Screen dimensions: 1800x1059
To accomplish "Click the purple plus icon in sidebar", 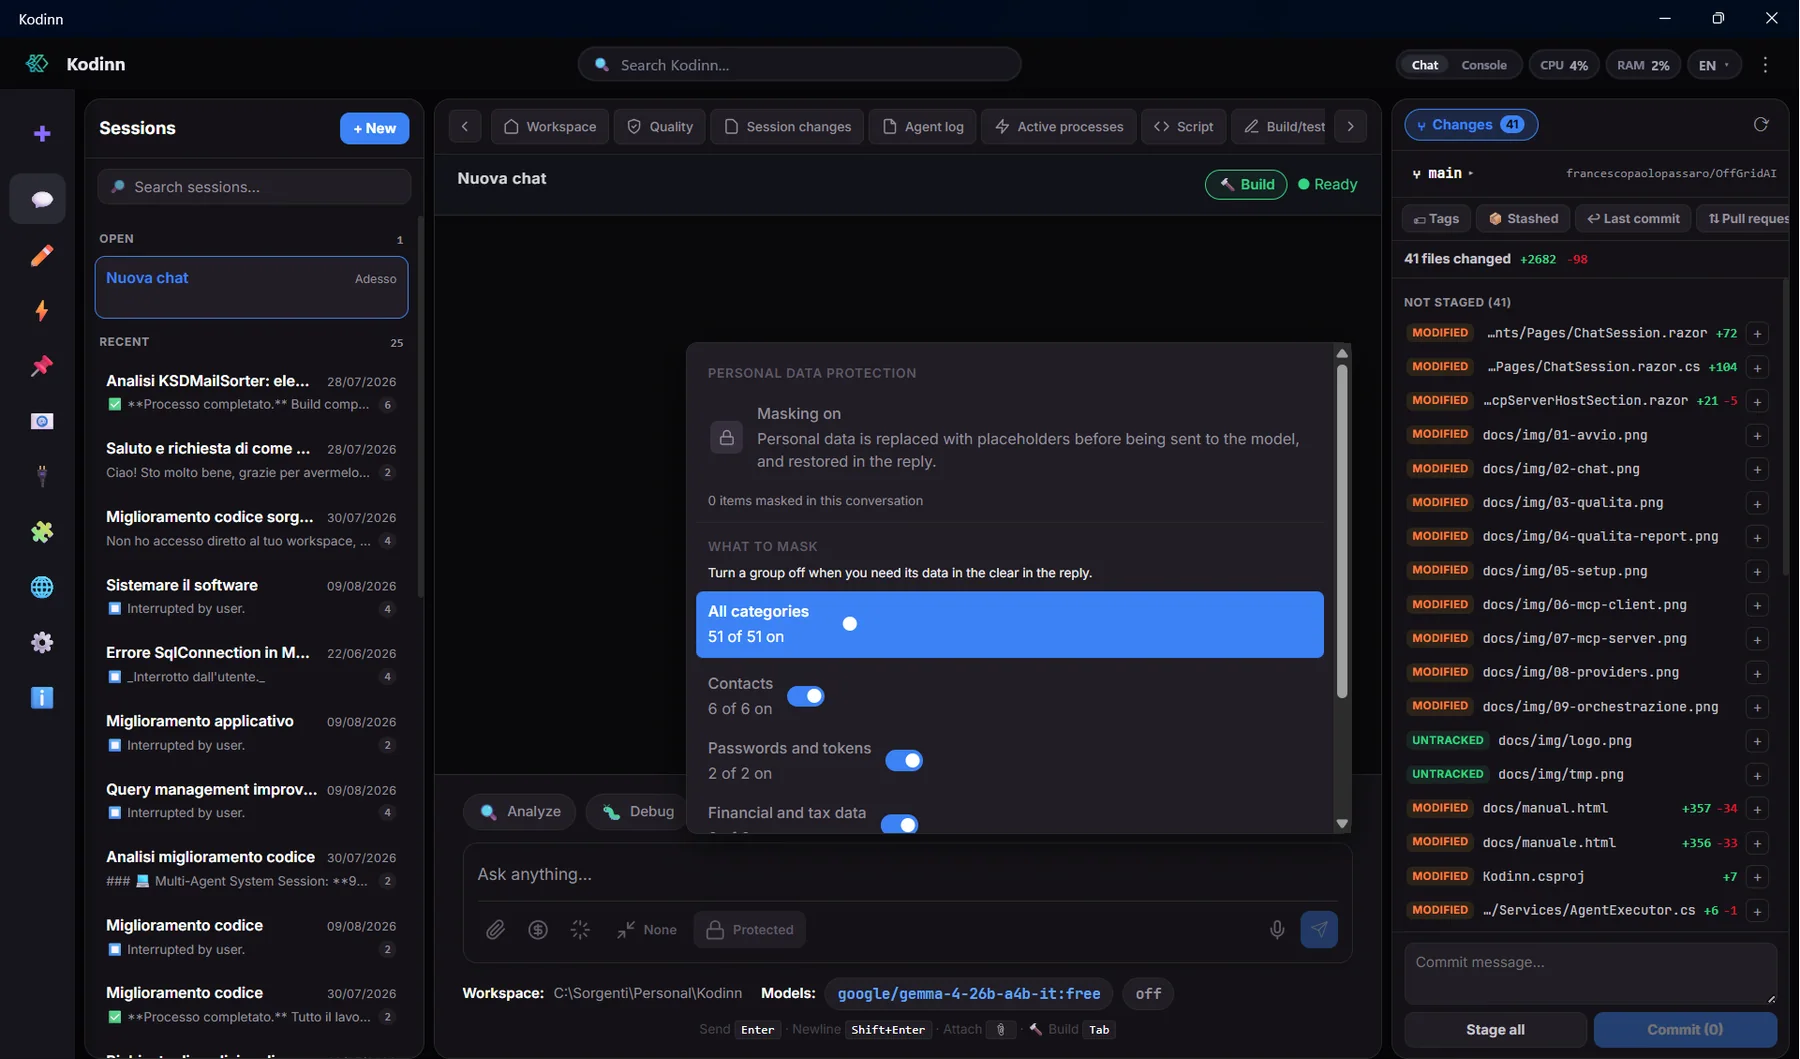I will pos(41,133).
